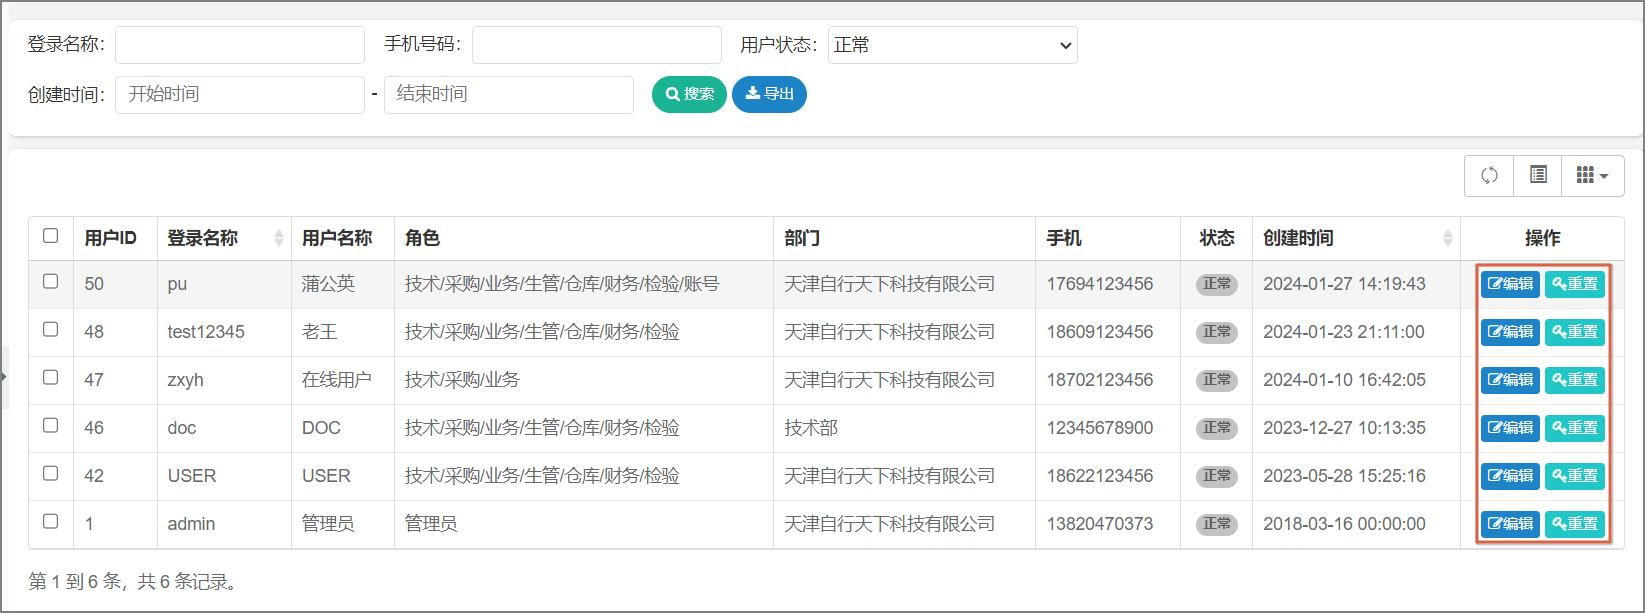1645x613 pixels.
Task: Reset password for doc user
Action: tap(1575, 428)
